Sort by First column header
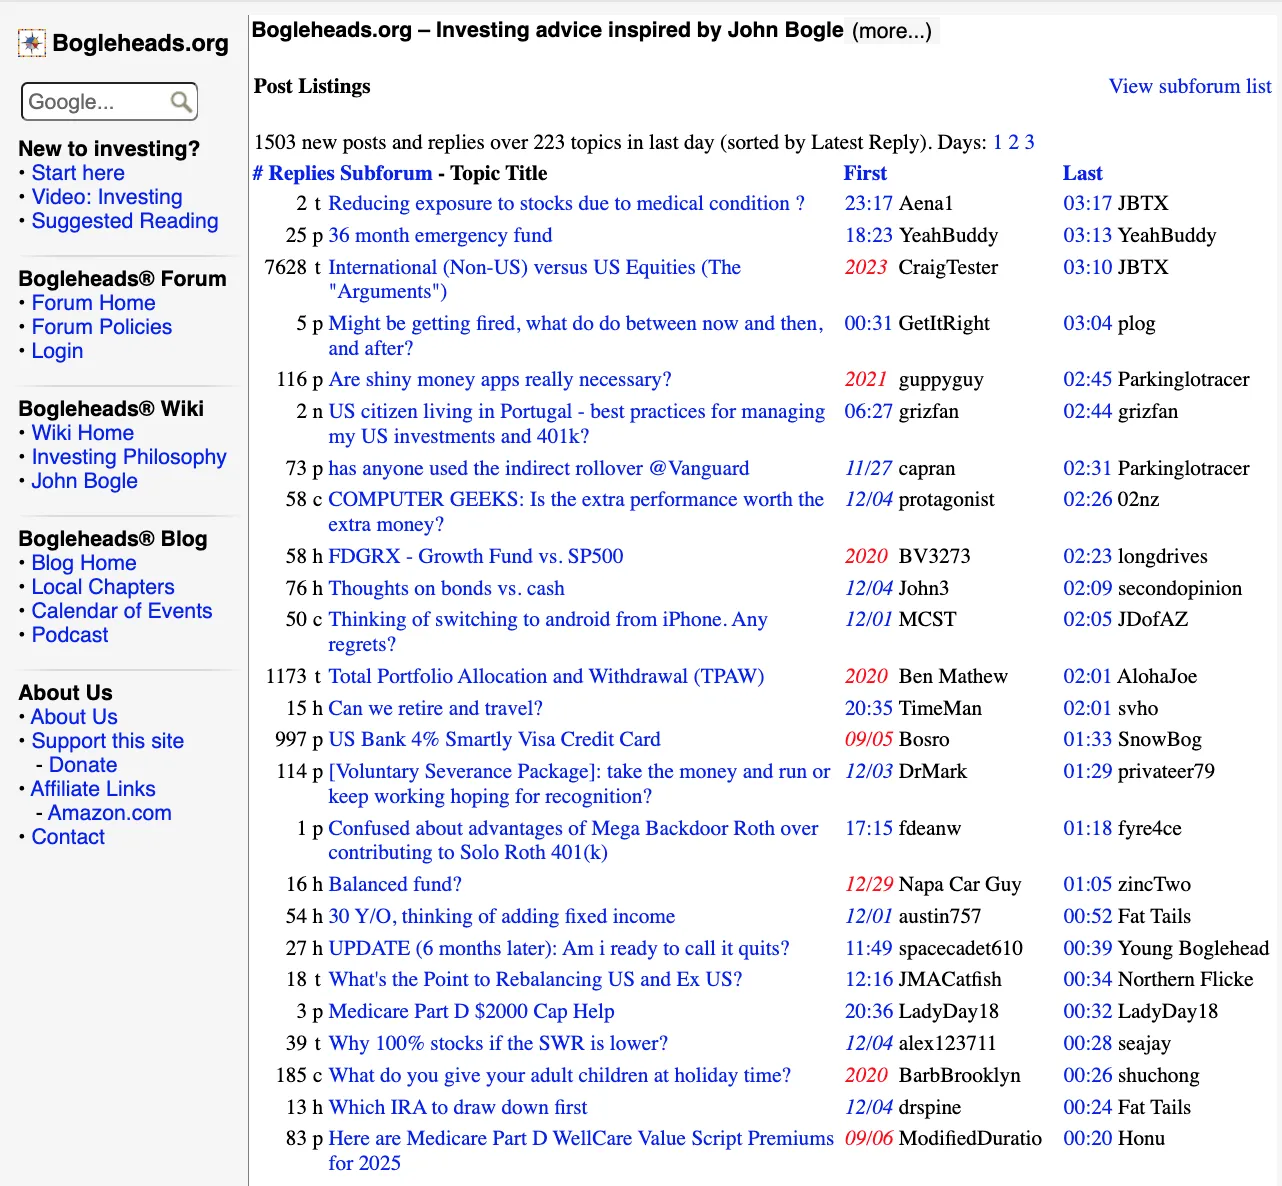The width and height of the screenshot is (1282, 1186). click(x=865, y=173)
